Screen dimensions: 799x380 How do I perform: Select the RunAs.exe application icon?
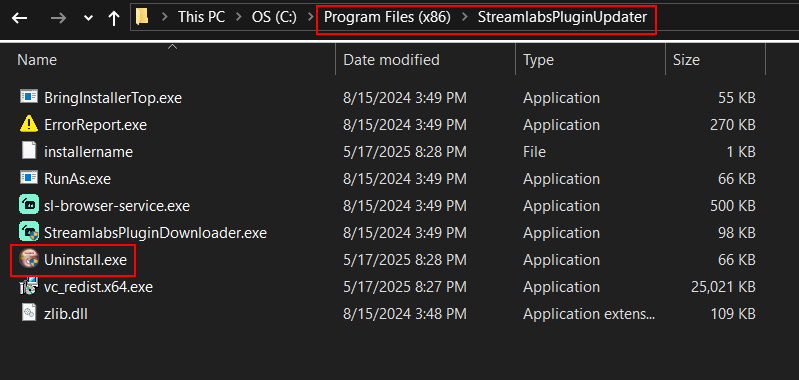29,178
